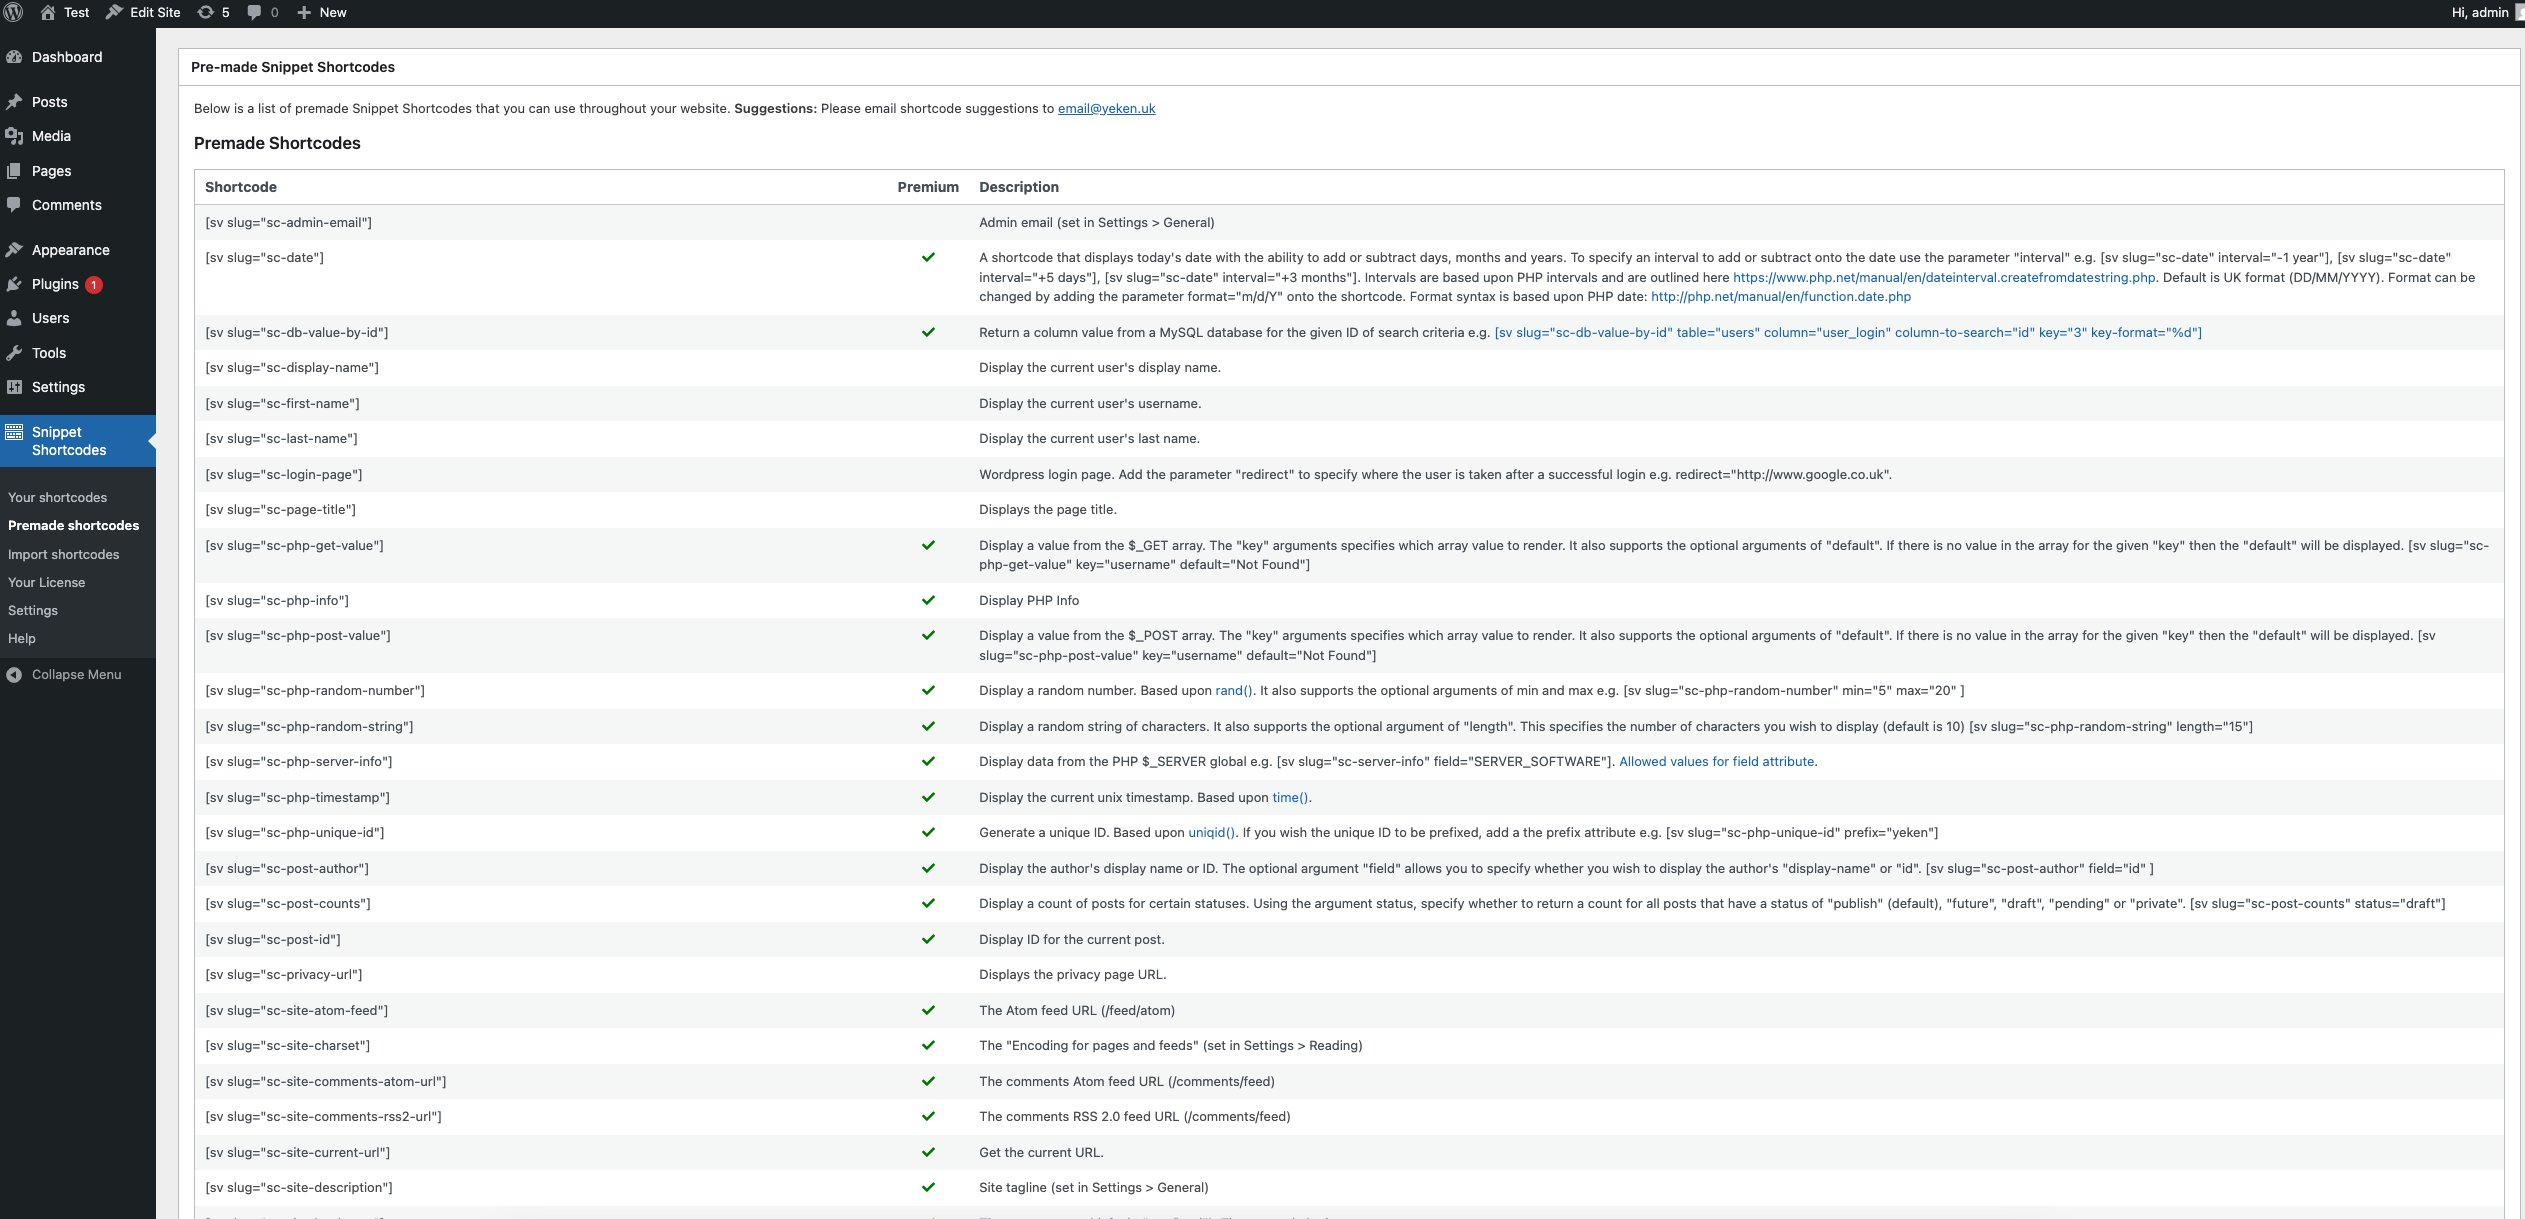Click the "Display PHP Info" description
This screenshot has width=2525, height=1219.
coord(1029,600)
